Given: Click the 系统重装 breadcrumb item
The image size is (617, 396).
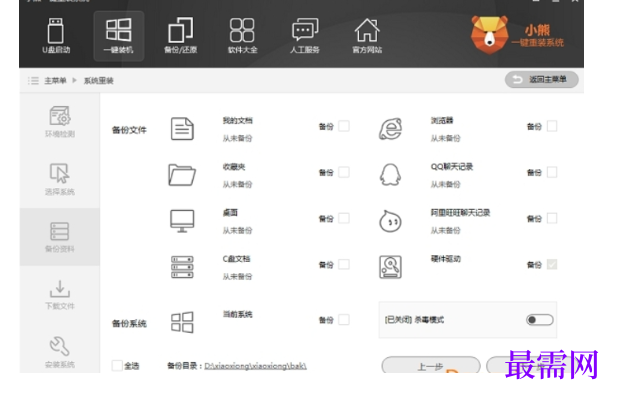Looking at the screenshot, I should pos(98,81).
